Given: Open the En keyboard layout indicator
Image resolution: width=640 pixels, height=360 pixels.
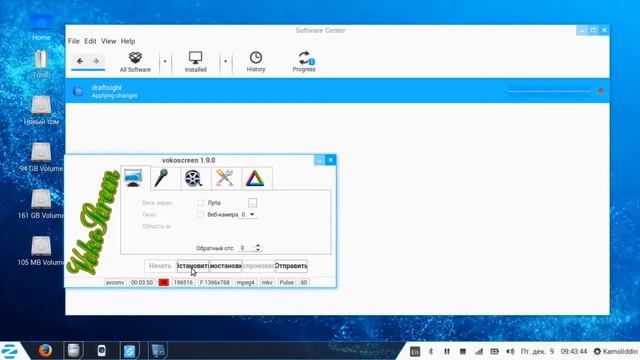Looking at the screenshot, I should (415, 351).
